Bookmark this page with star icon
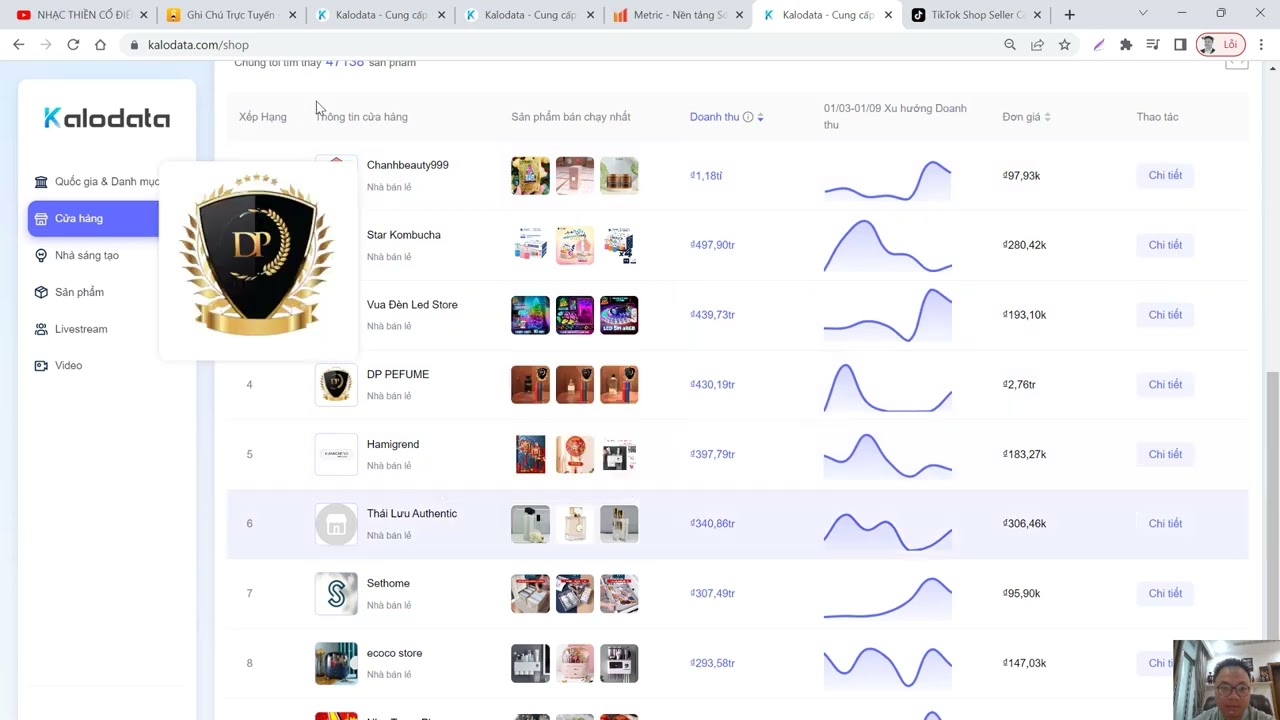The width and height of the screenshot is (1280, 720). pyautogui.click(x=1064, y=45)
